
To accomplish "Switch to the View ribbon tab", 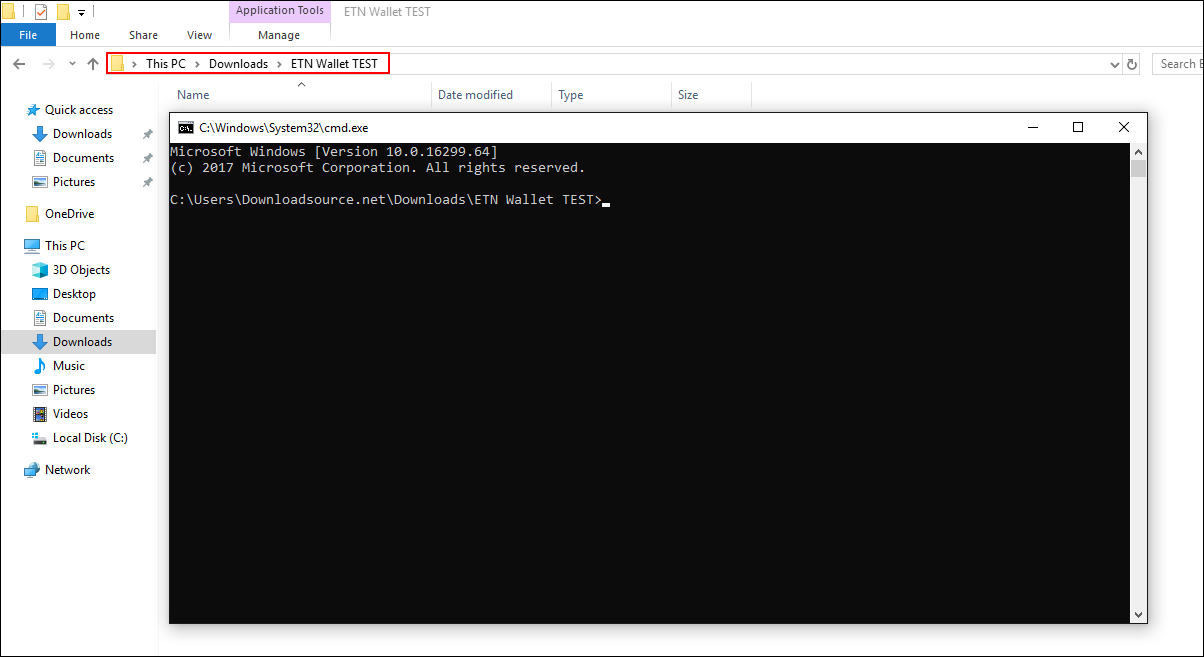I will pos(200,35).
